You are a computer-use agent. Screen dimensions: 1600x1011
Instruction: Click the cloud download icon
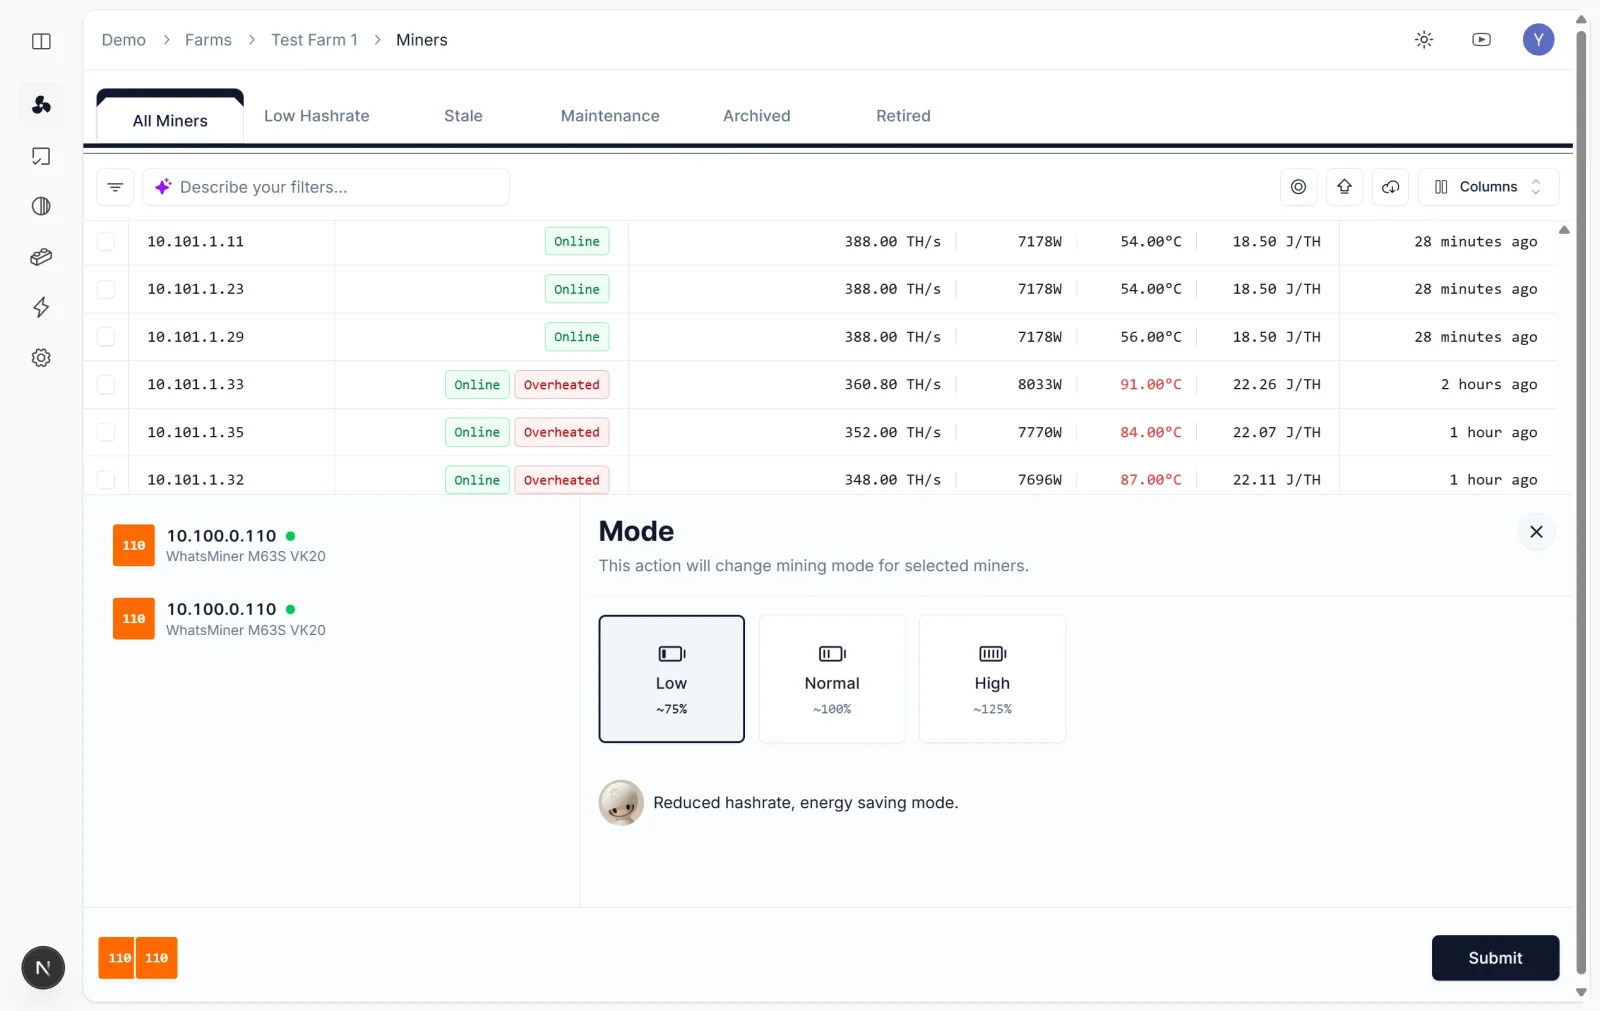pos(1391,187)
